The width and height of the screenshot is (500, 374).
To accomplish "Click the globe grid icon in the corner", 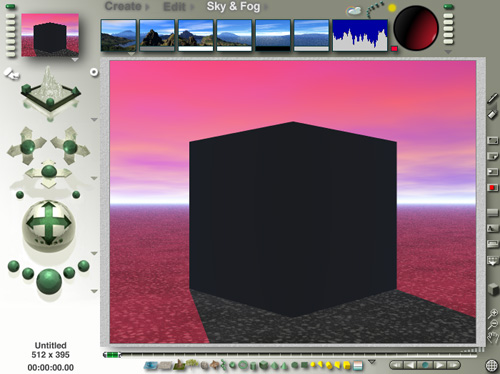I will point(492,365).
